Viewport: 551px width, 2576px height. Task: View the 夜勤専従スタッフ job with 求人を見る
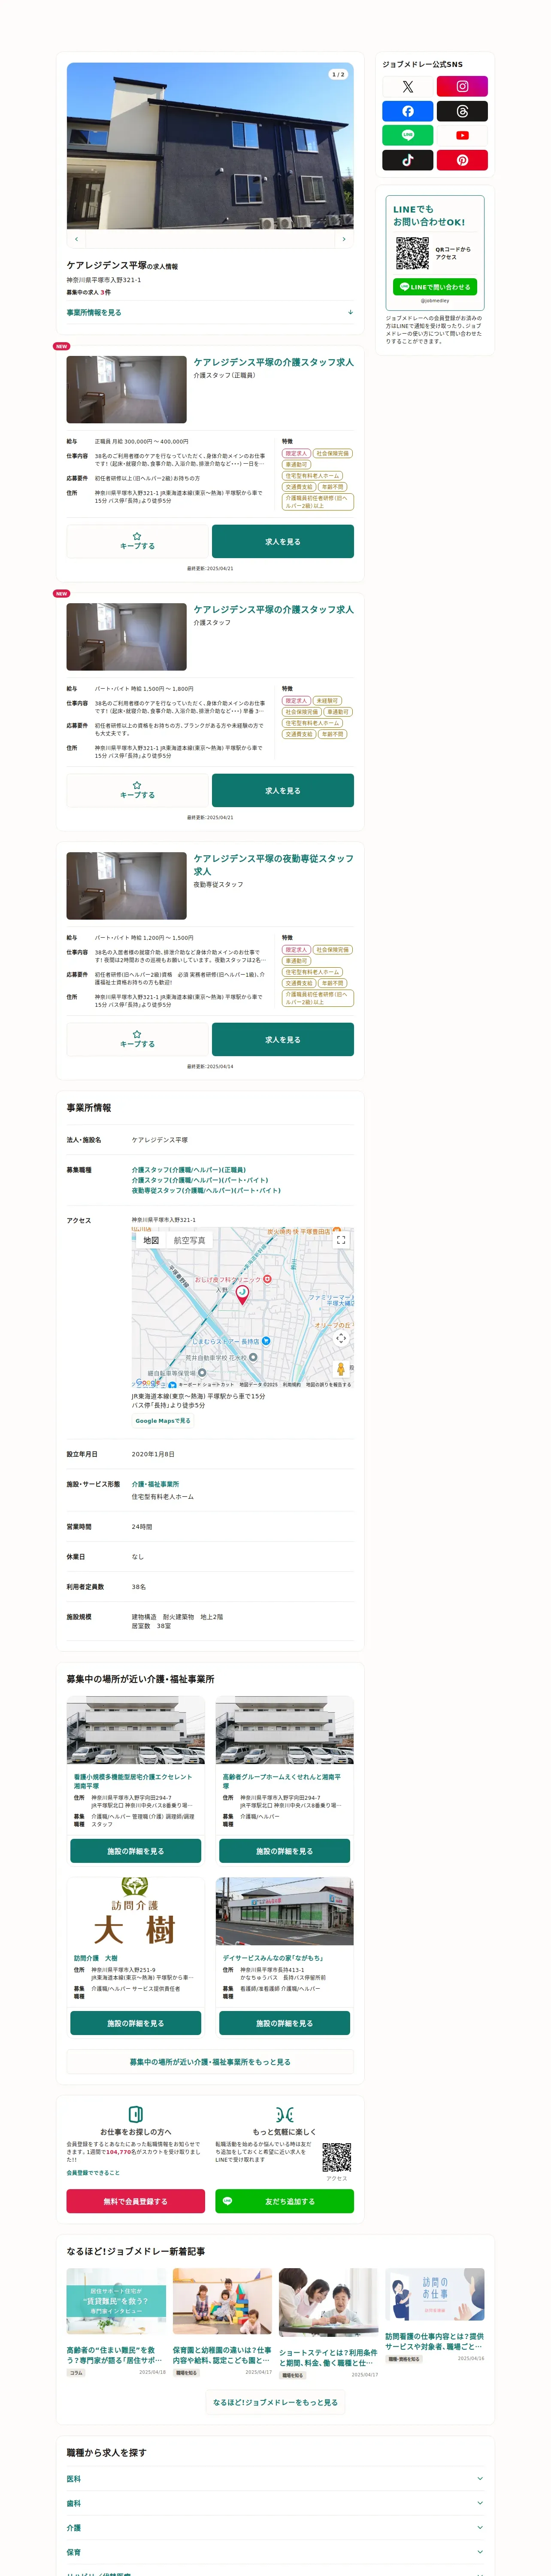point(283,1039)
